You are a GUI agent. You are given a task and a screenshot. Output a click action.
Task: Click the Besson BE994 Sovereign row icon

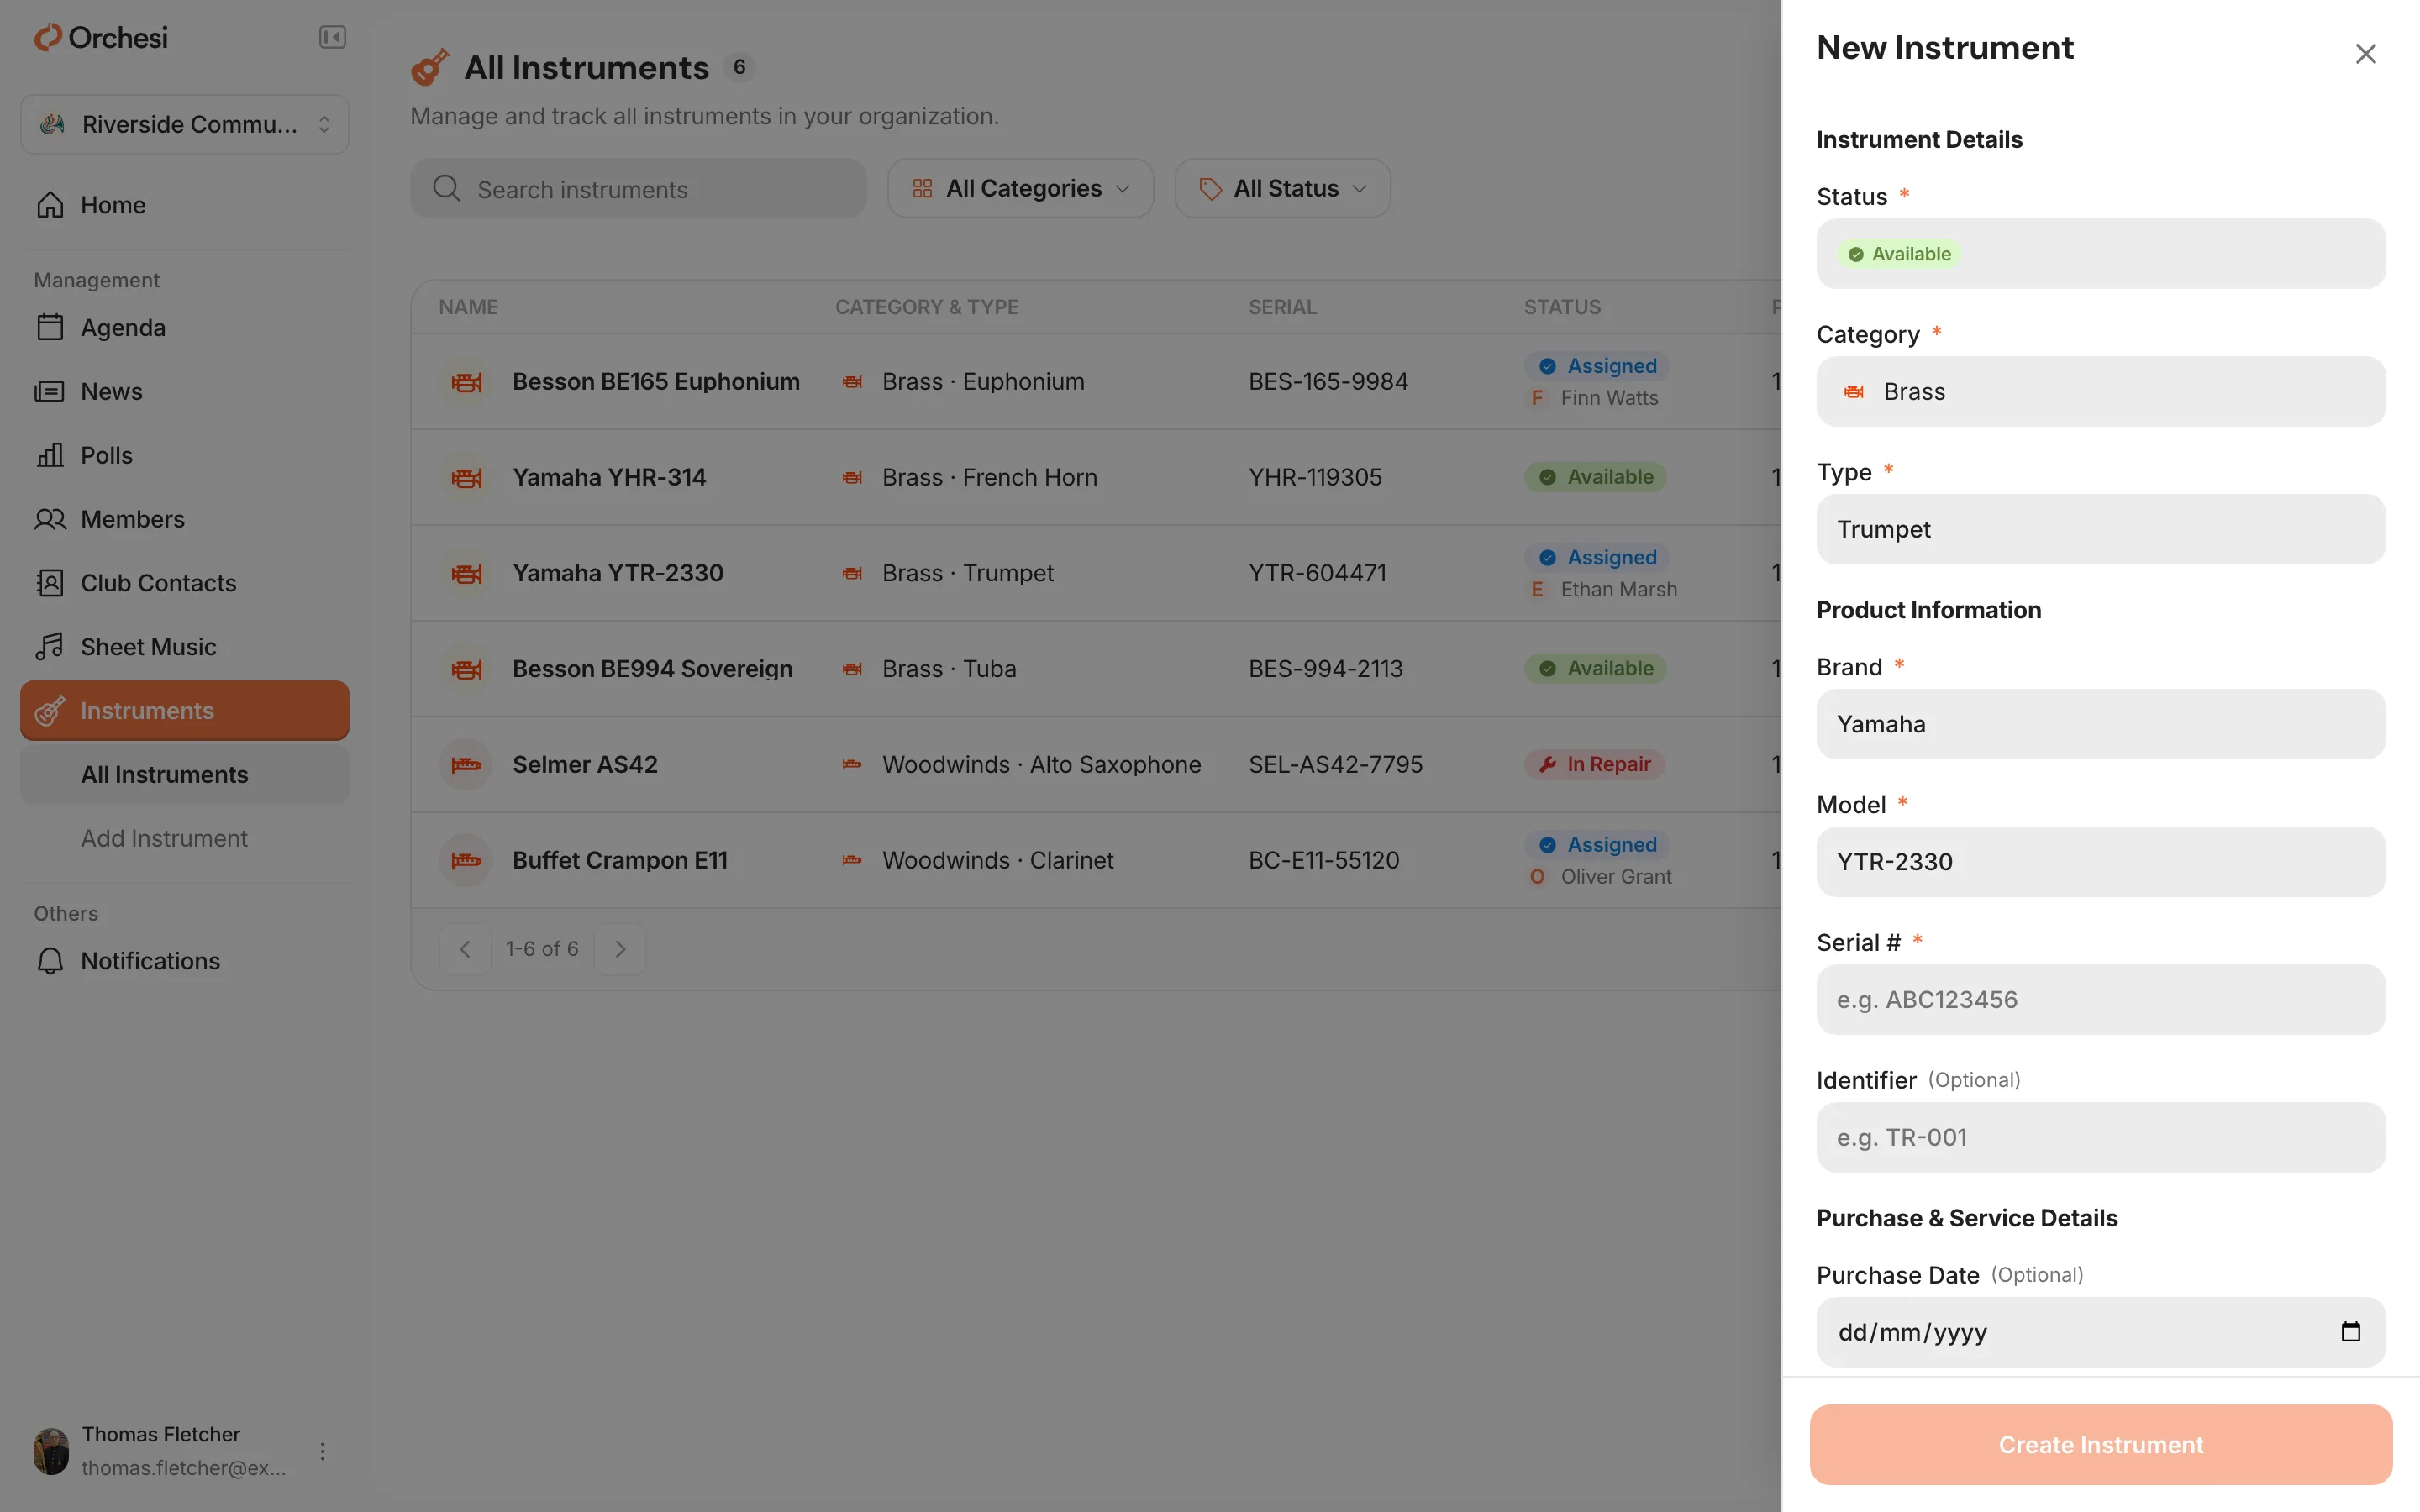466,669
